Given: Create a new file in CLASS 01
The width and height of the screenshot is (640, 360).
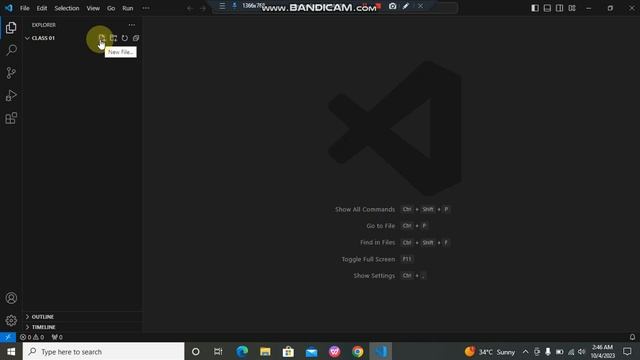Looking at the screenshot, I should pos(102,38).
